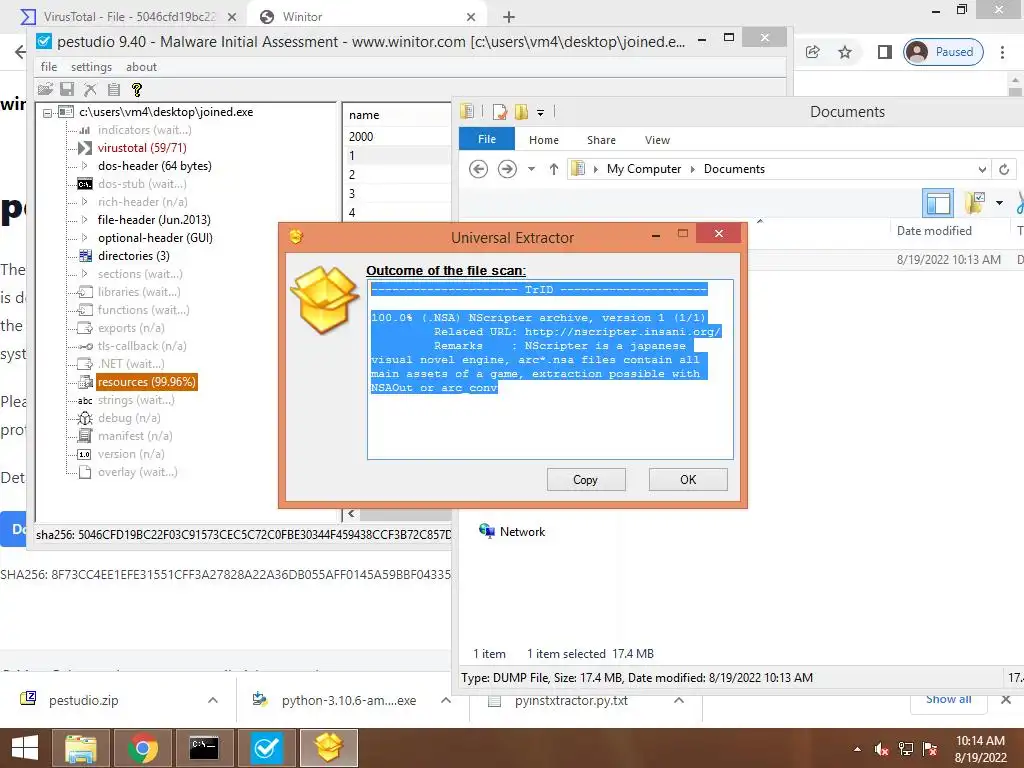
Task: Open Command Prompt from the taskbar
Action: point(204,748)
